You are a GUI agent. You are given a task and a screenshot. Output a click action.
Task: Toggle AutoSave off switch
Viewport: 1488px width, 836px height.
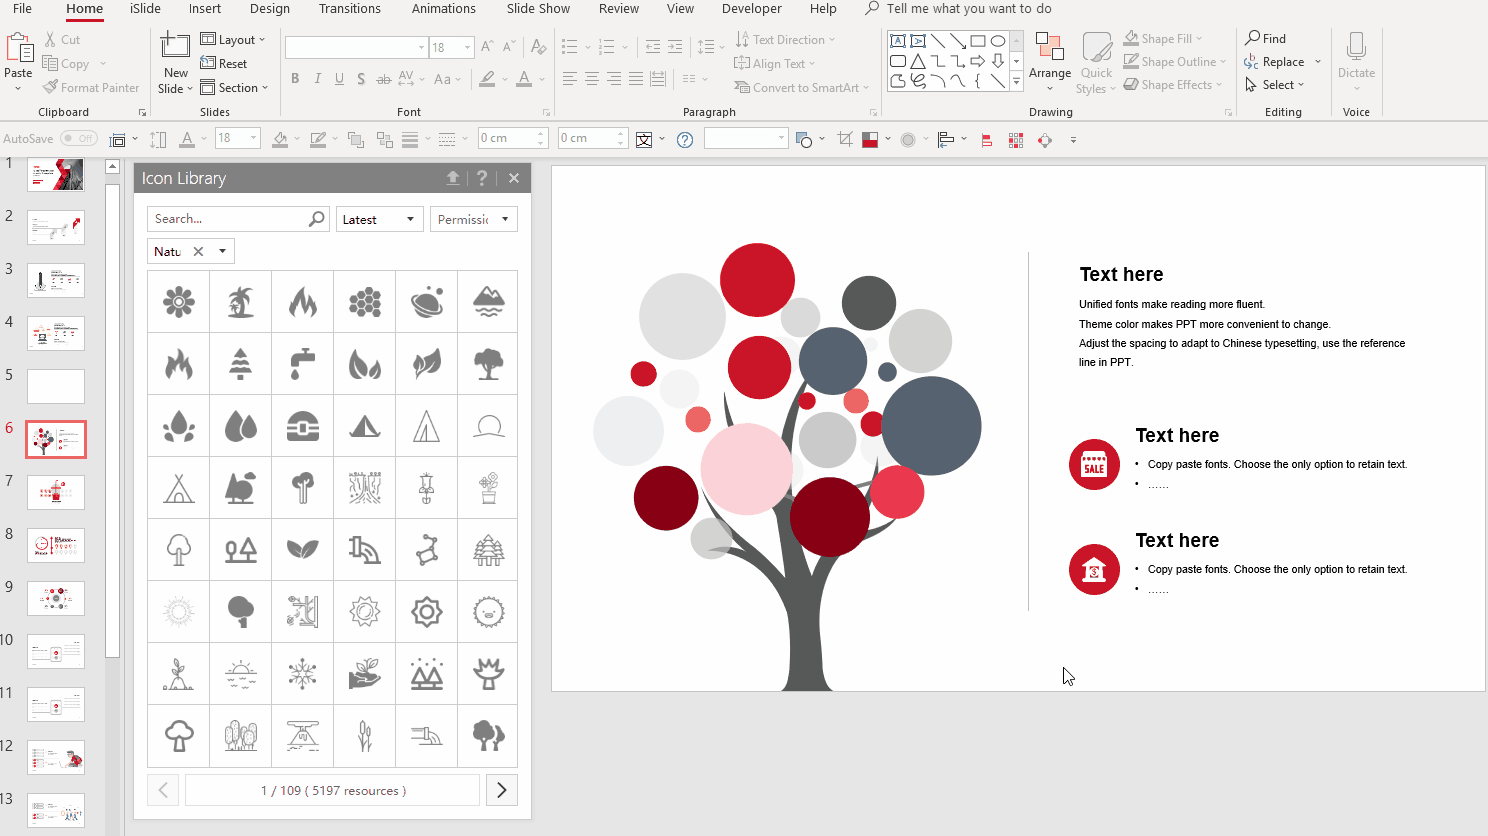click(x=79, y=138)
